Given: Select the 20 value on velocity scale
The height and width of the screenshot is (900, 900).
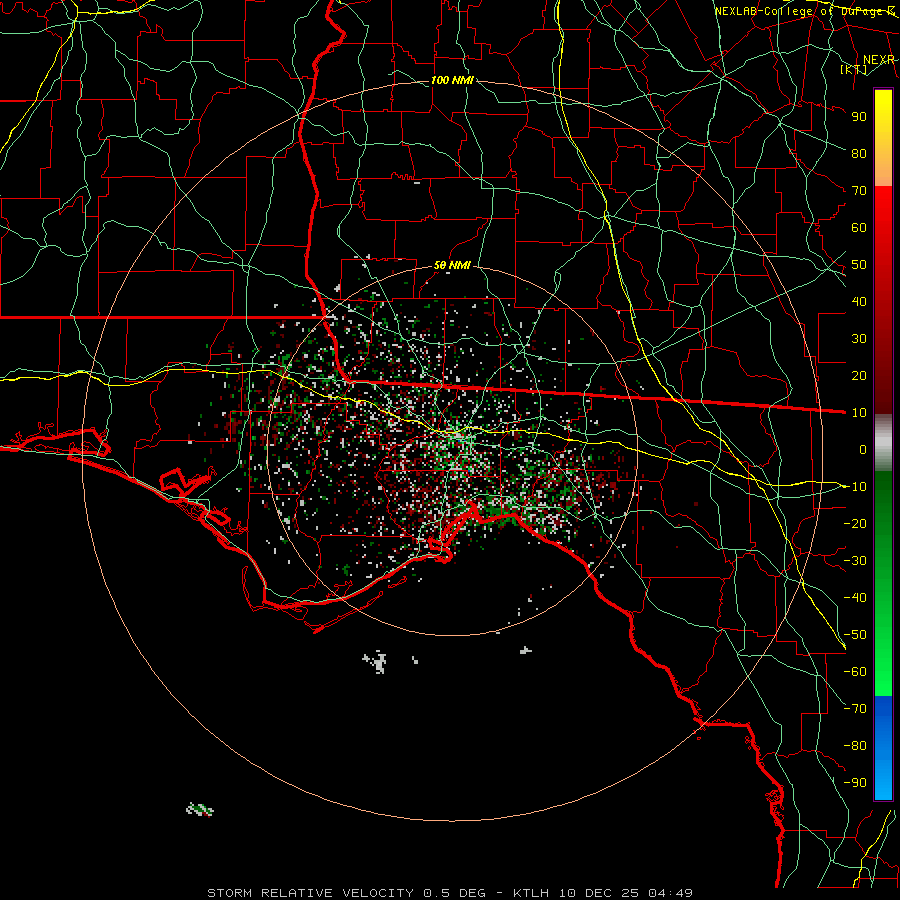Looking at the screenshot, I should tap(859, 375).
